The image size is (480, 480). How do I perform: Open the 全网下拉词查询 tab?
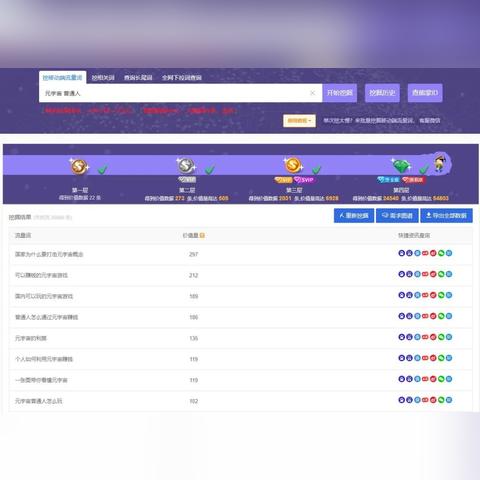pos(182,78)
